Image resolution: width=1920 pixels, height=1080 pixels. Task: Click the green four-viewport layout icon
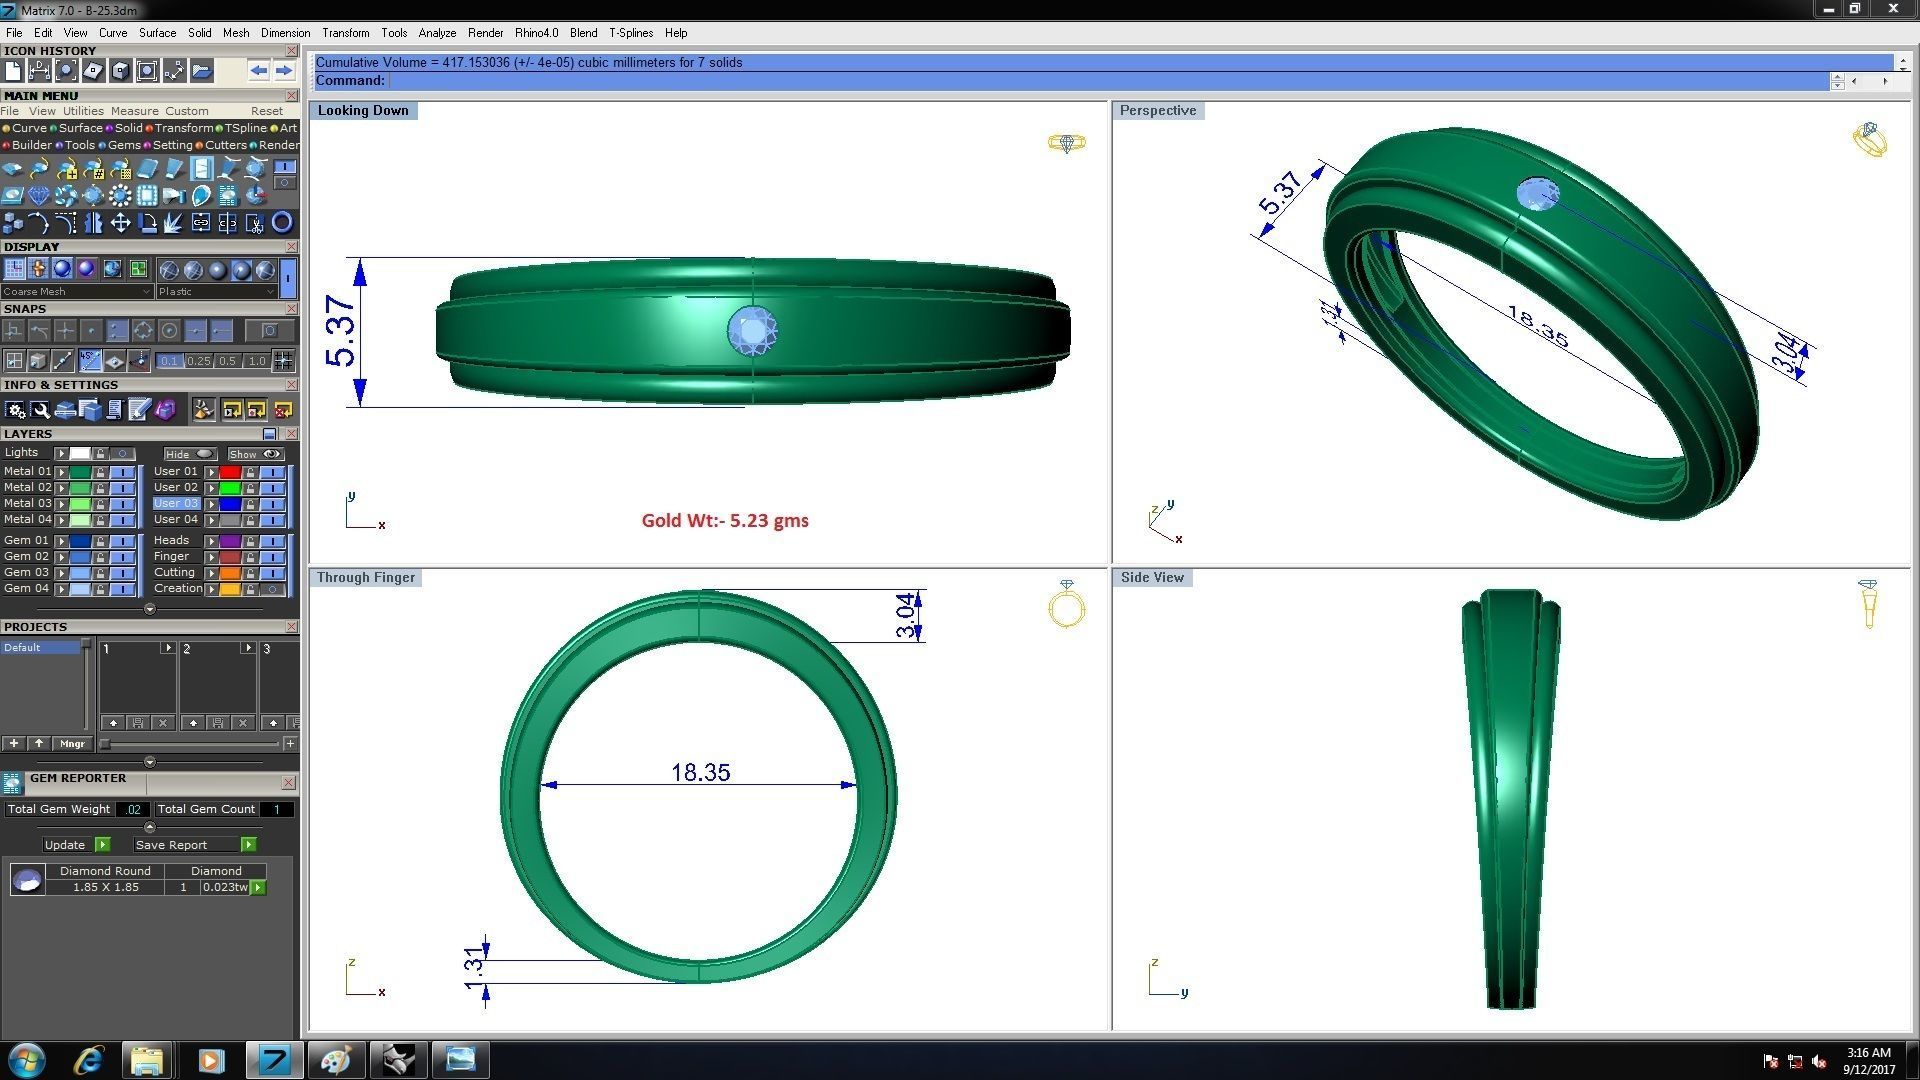(138, 269)
